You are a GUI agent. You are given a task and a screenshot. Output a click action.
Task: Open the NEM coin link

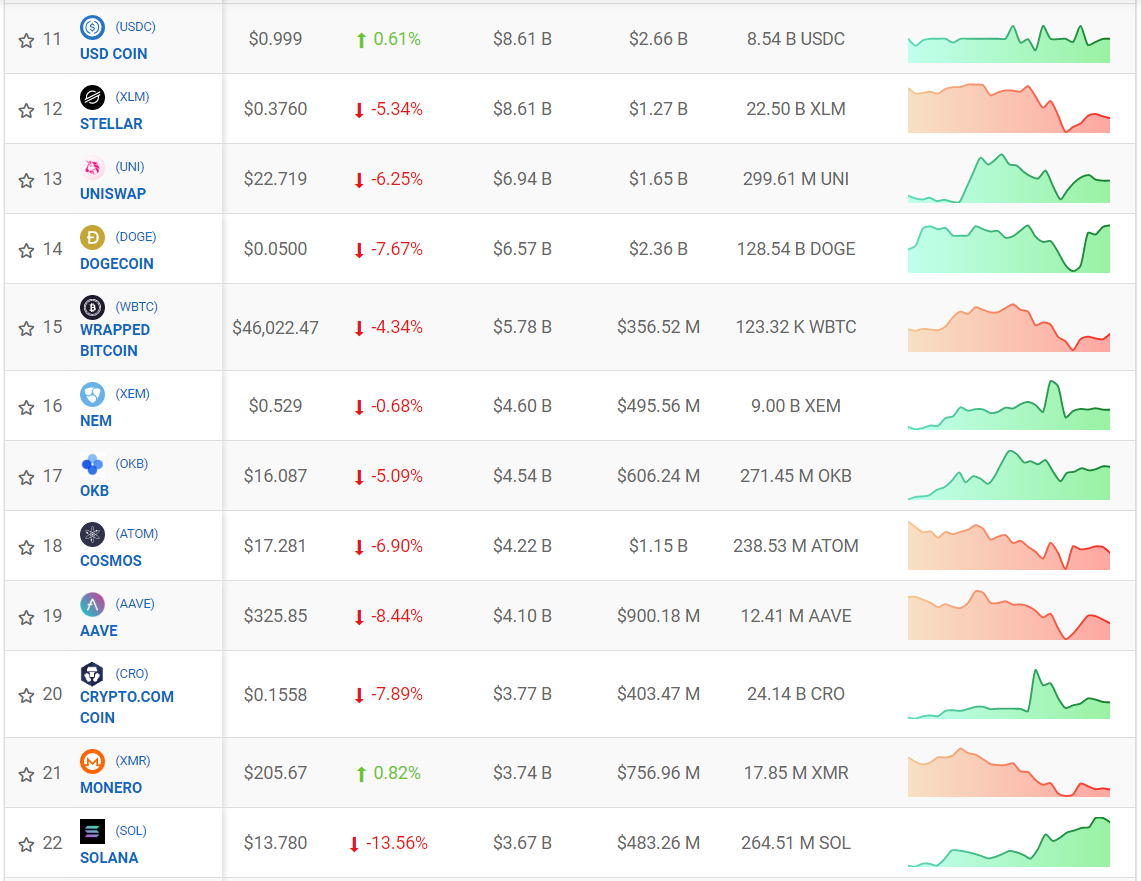(x=96, y=420)
